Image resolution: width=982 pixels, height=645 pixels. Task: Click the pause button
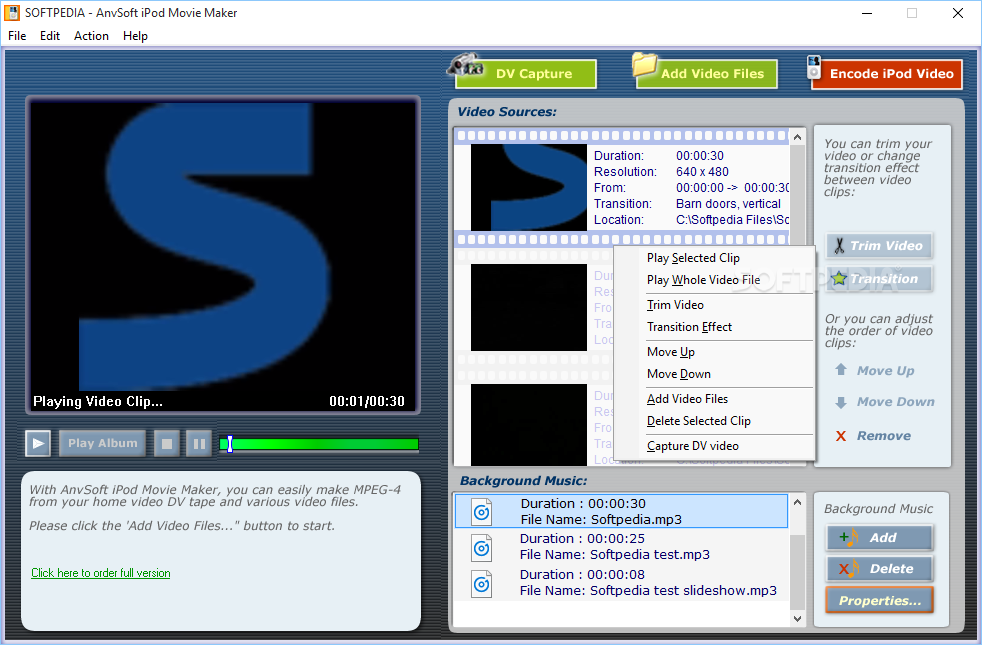[199, 443]
